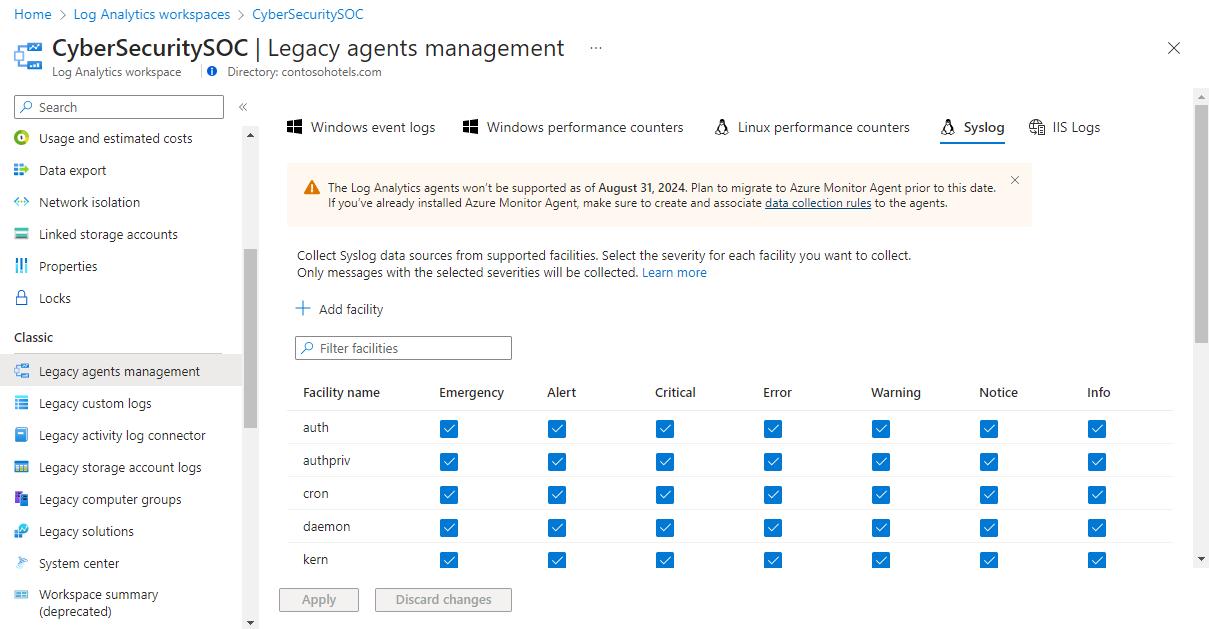
Task: Click the daemon facility name
Action: [326, 527]
